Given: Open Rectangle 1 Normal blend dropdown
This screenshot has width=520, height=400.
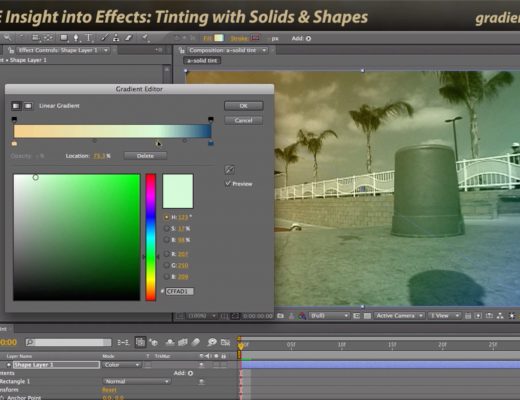Looking at the screenshot, I should coord(137,381).
